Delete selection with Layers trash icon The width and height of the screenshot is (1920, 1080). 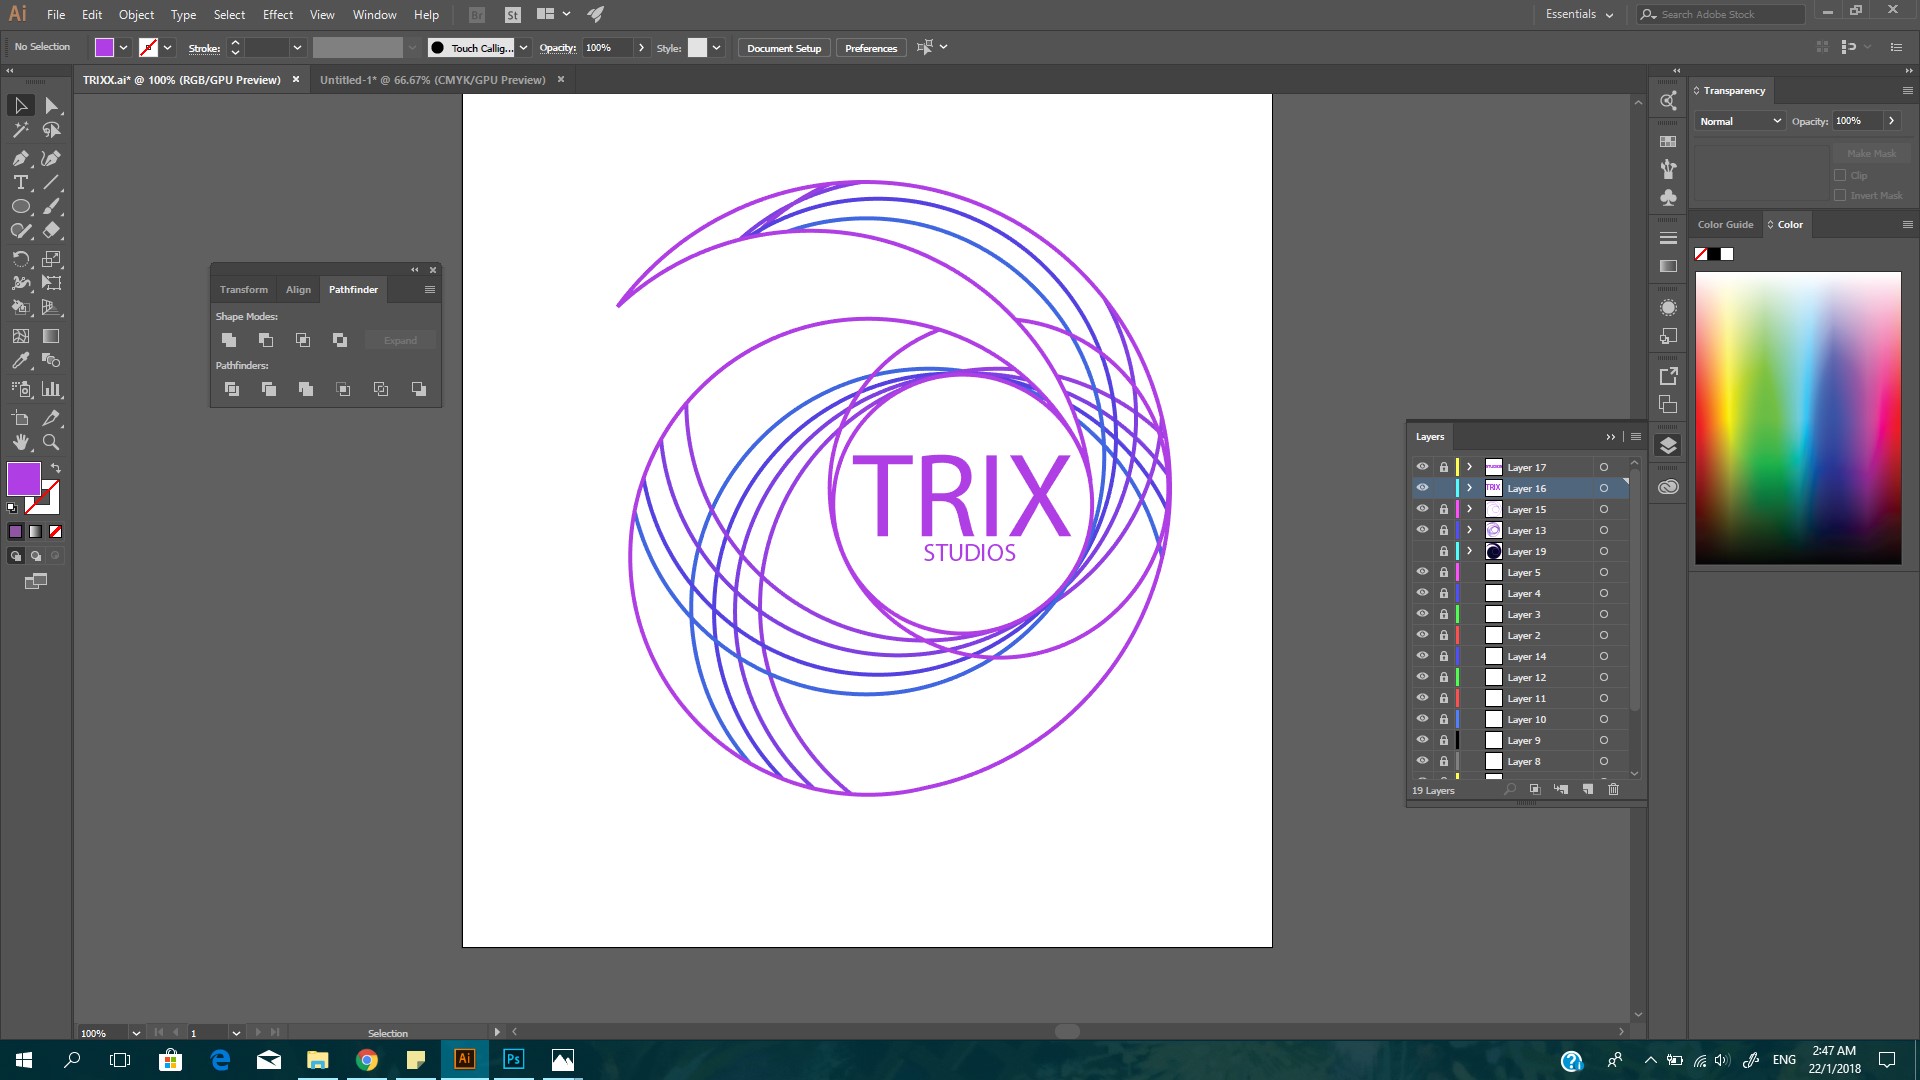tap(1613, 790)
